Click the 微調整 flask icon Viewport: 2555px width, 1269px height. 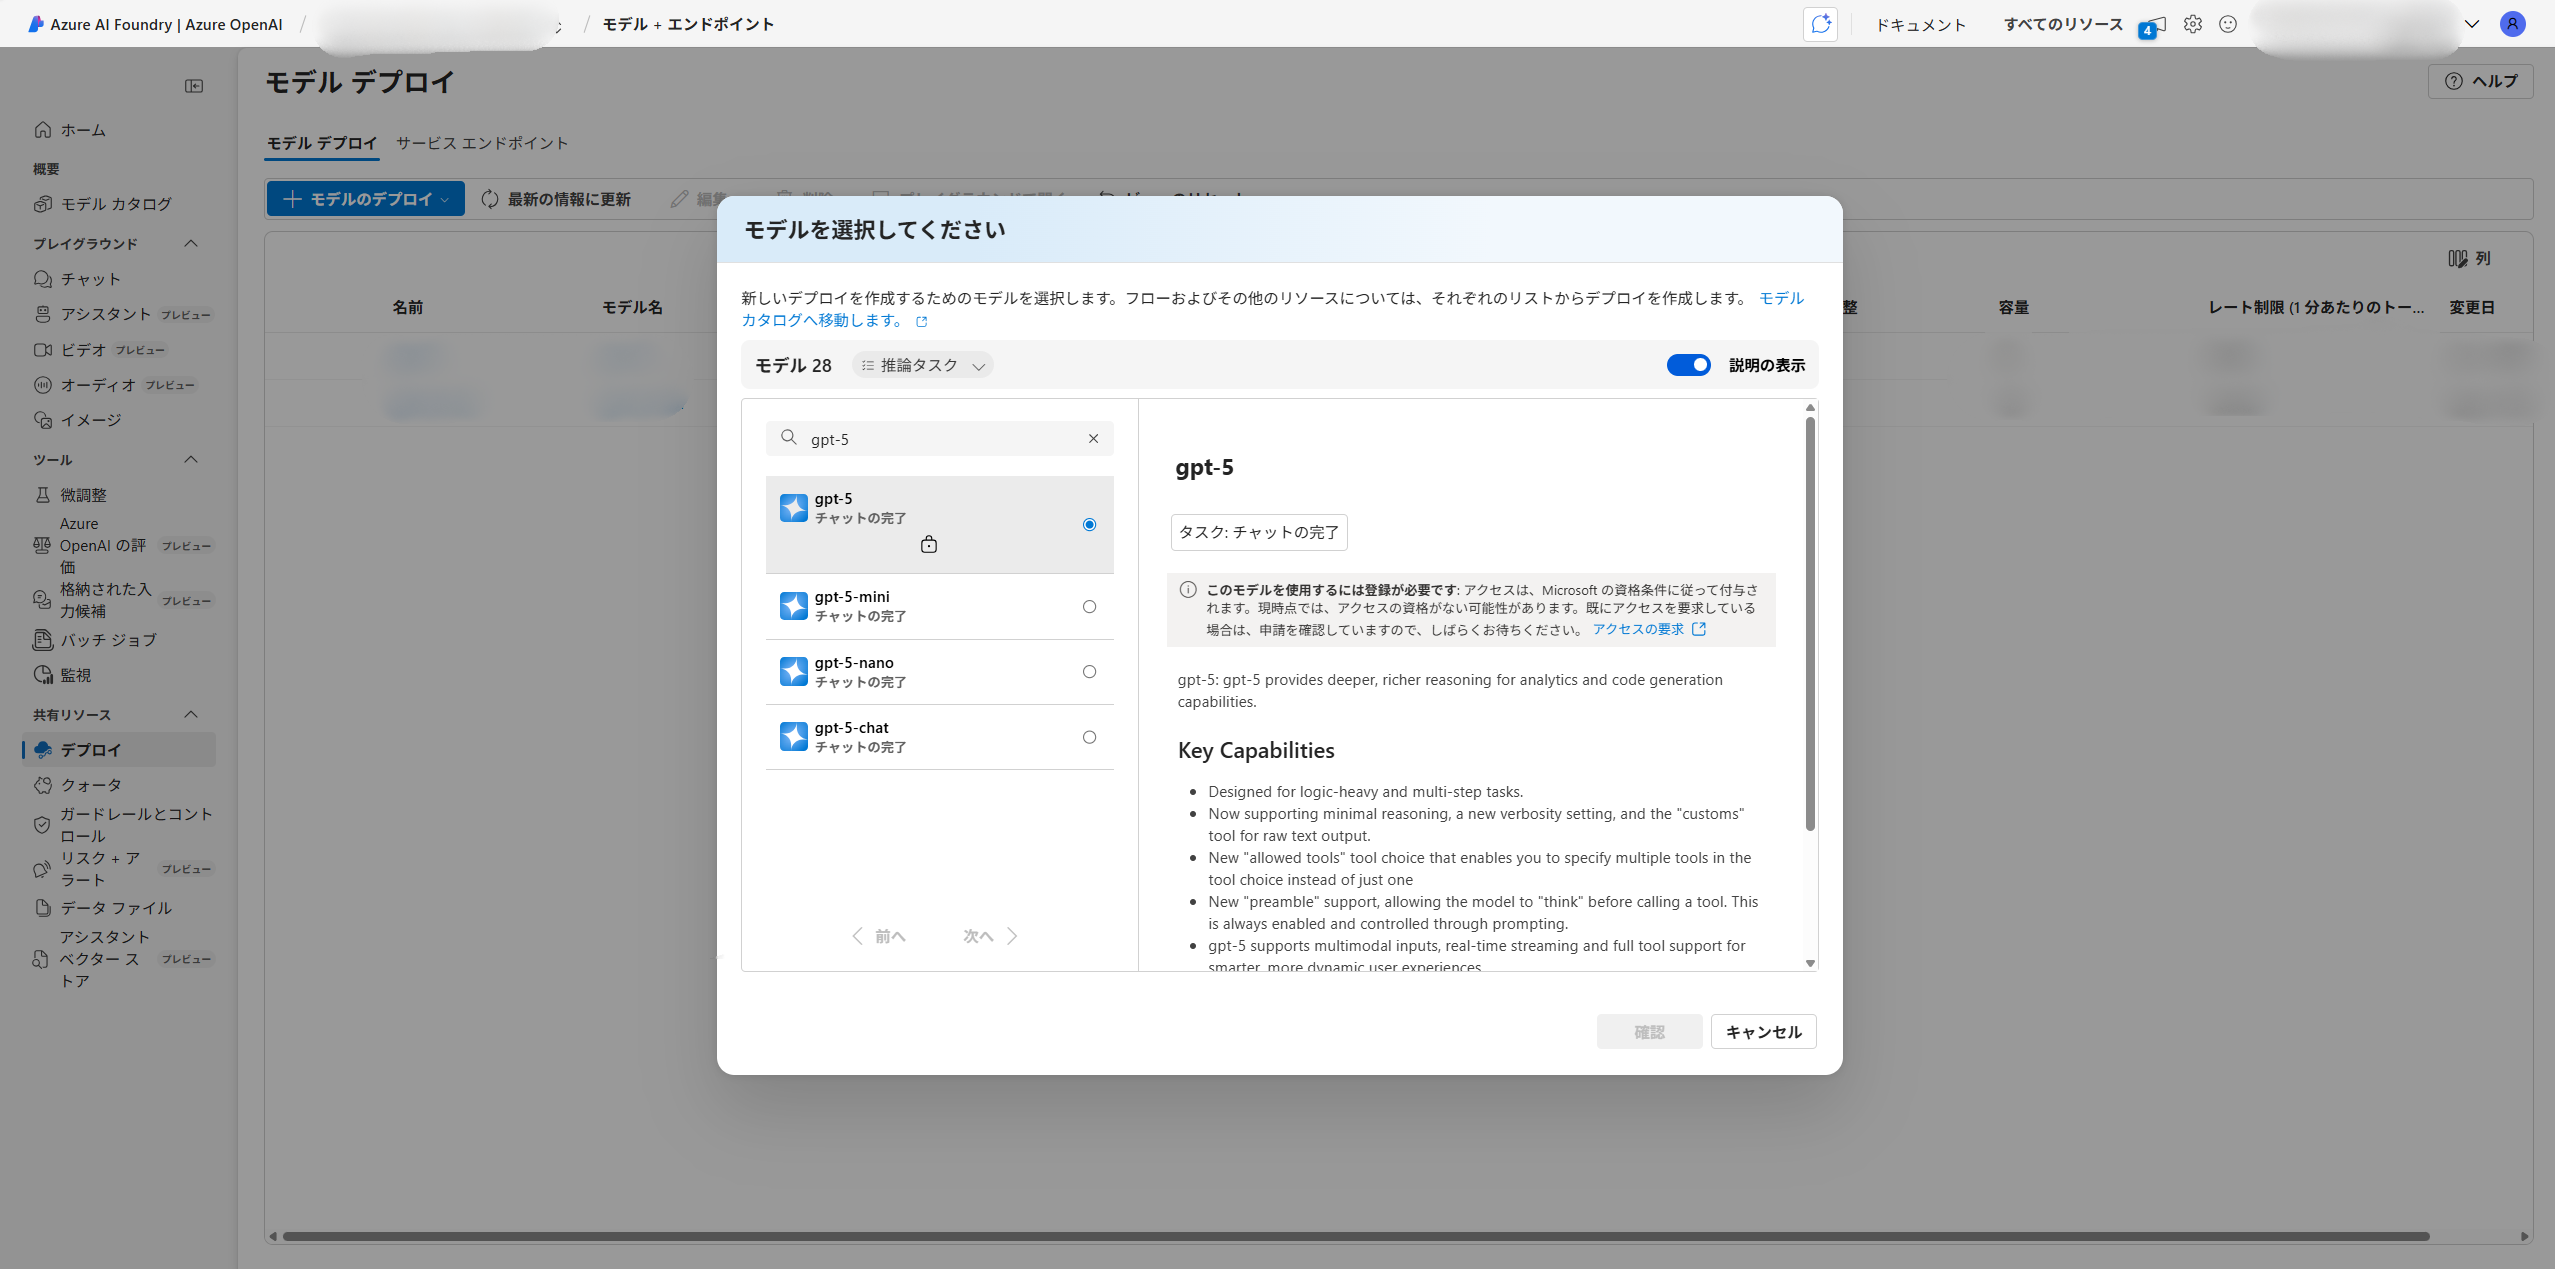(x=42, y=495)
